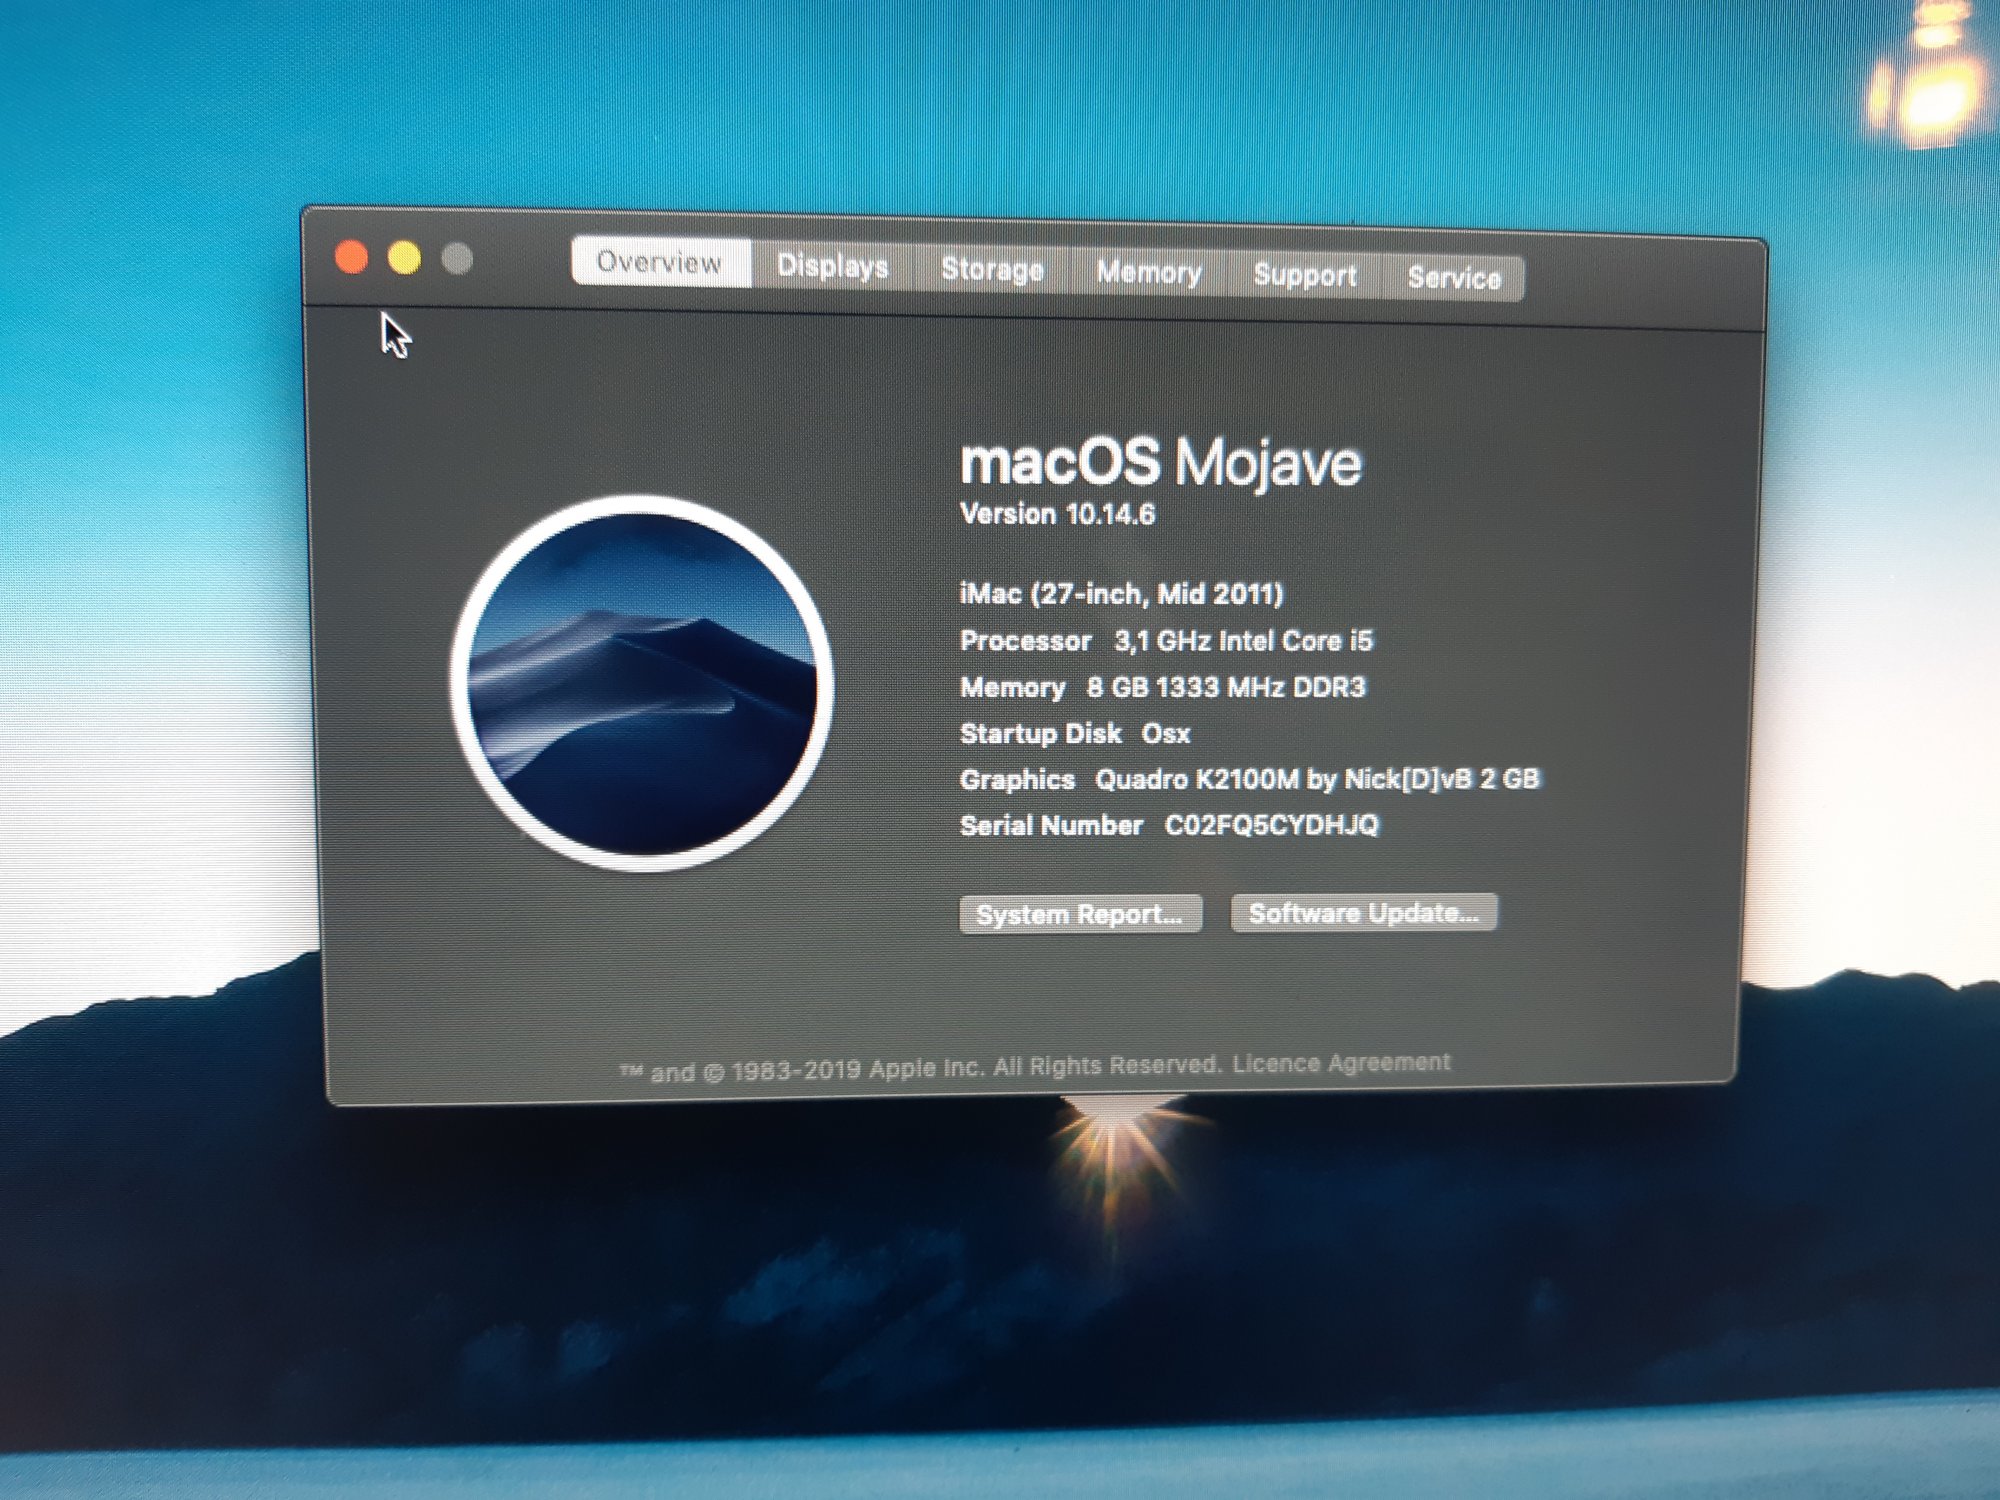The image size is (2000, 1500).
Task: Click the iMac 27-inch Mid 2011 model line
Action: click(x=1121, y=594)
